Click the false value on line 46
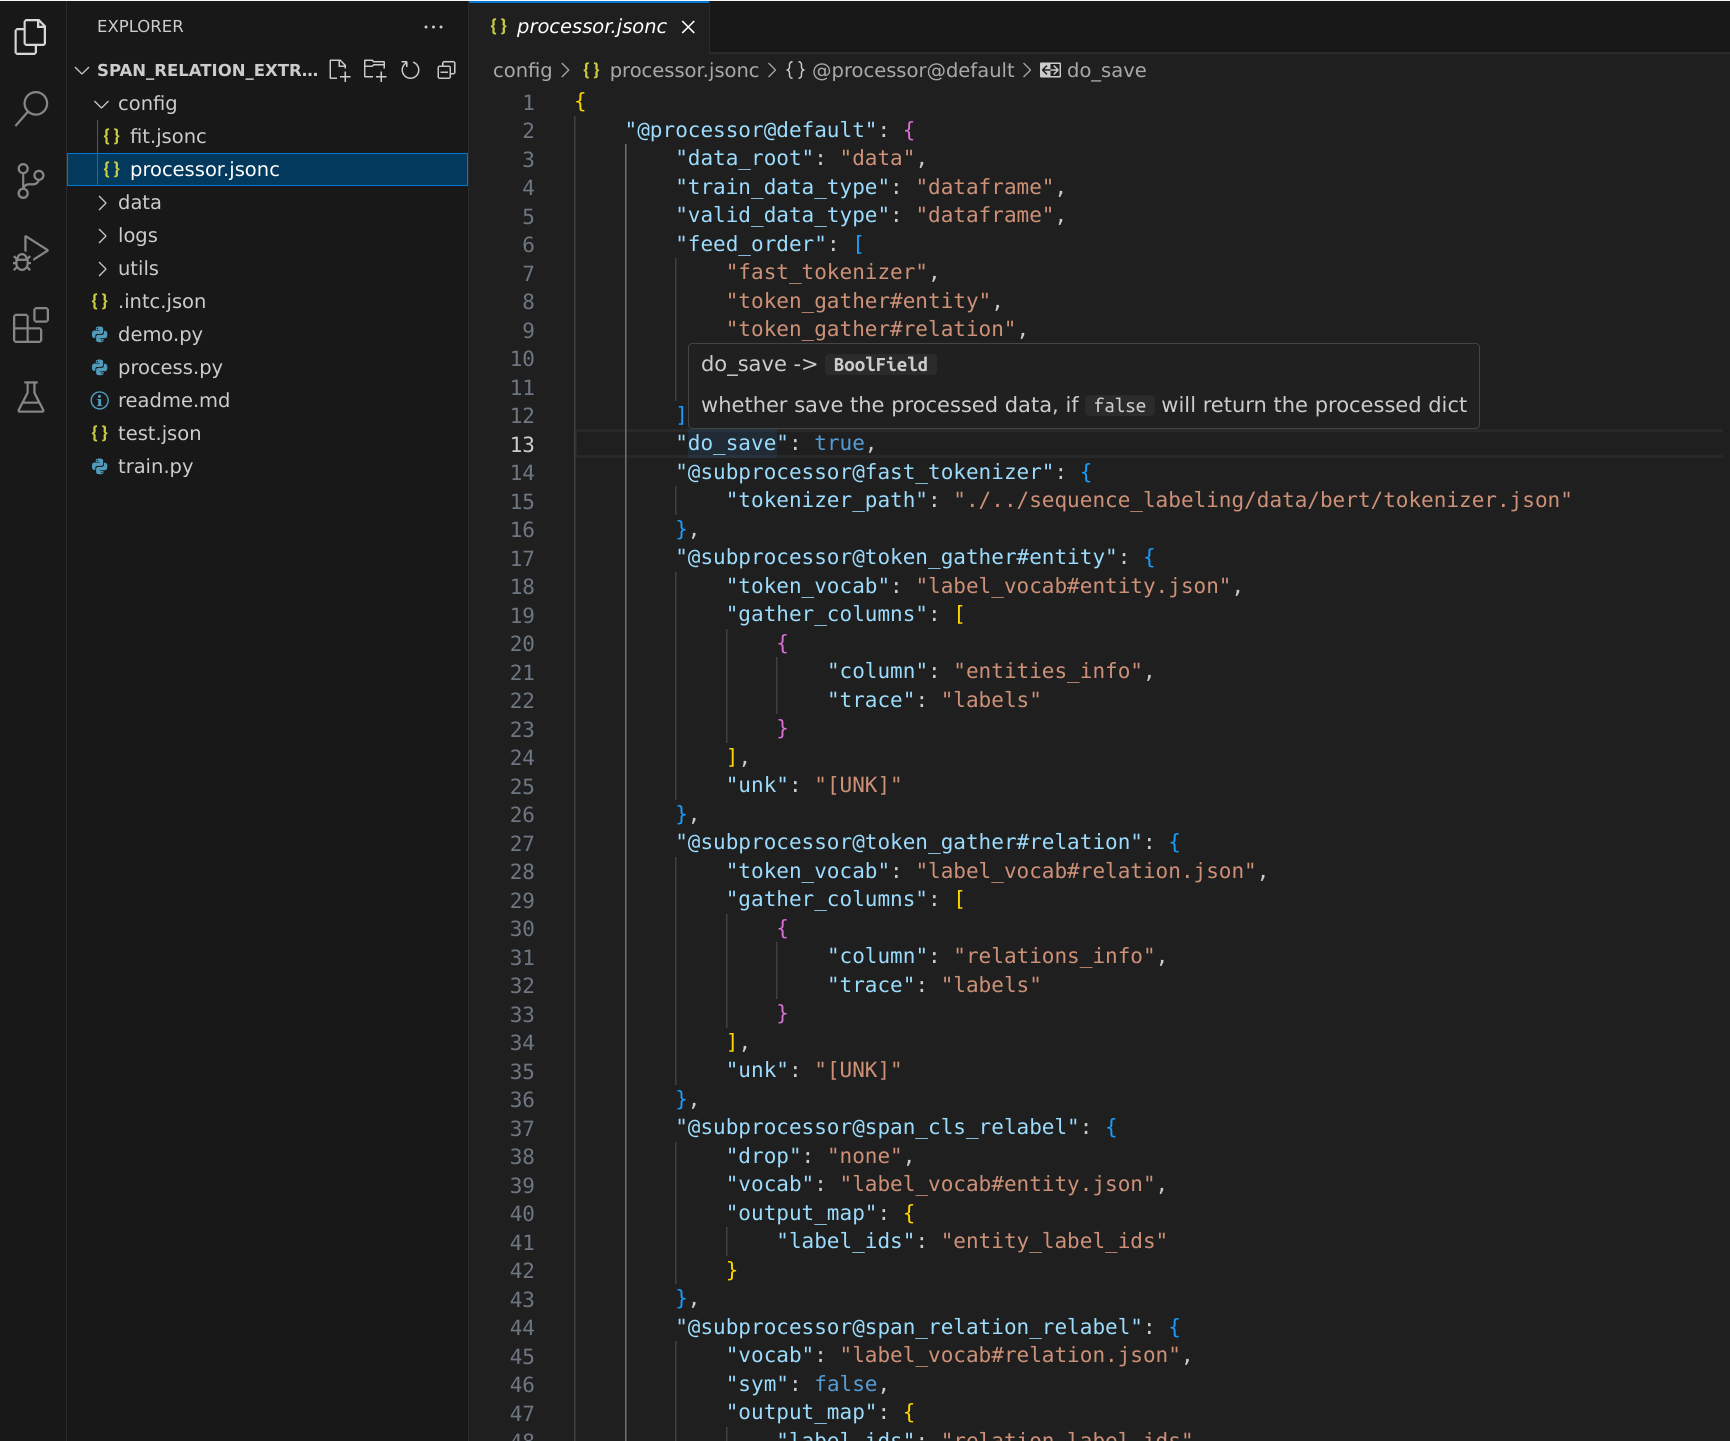The image size is (1730, 1441). coord(846,1384)
